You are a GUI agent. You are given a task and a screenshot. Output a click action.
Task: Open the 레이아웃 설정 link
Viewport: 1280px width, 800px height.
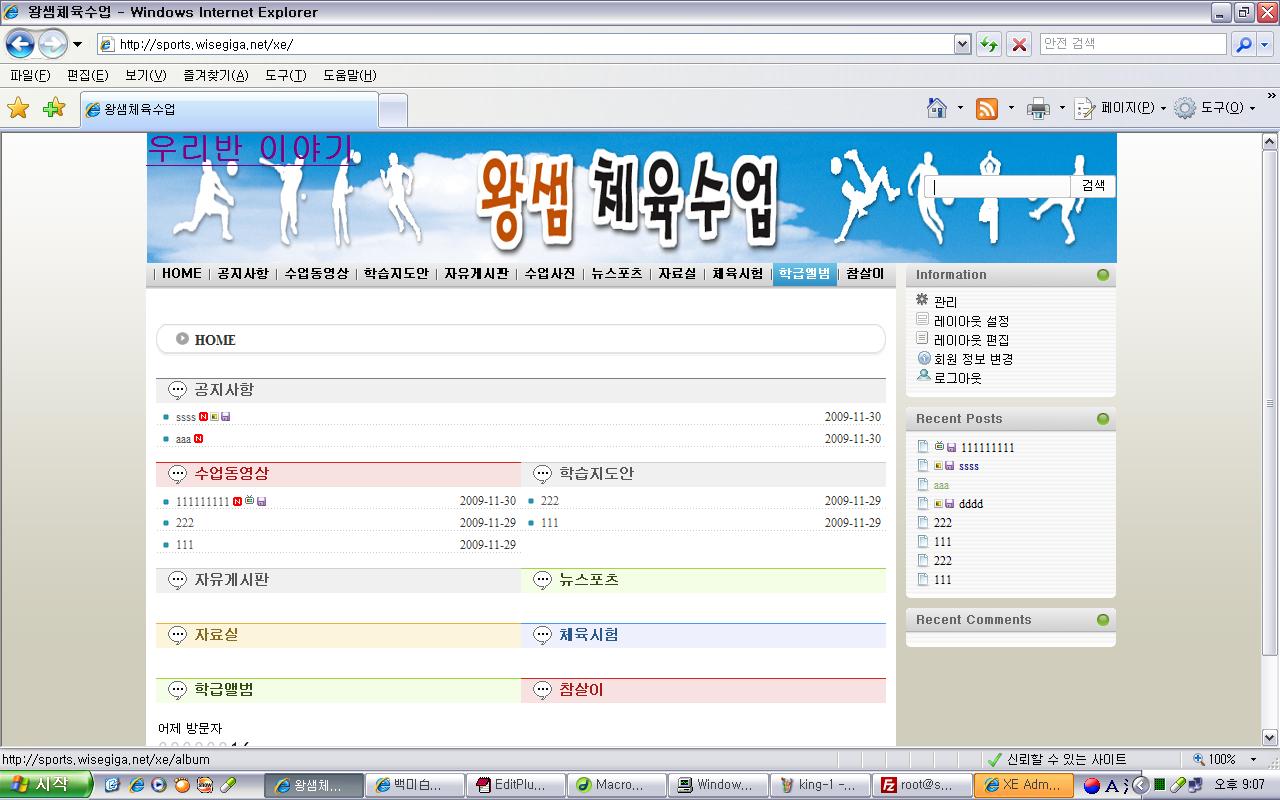pos(971,321)
